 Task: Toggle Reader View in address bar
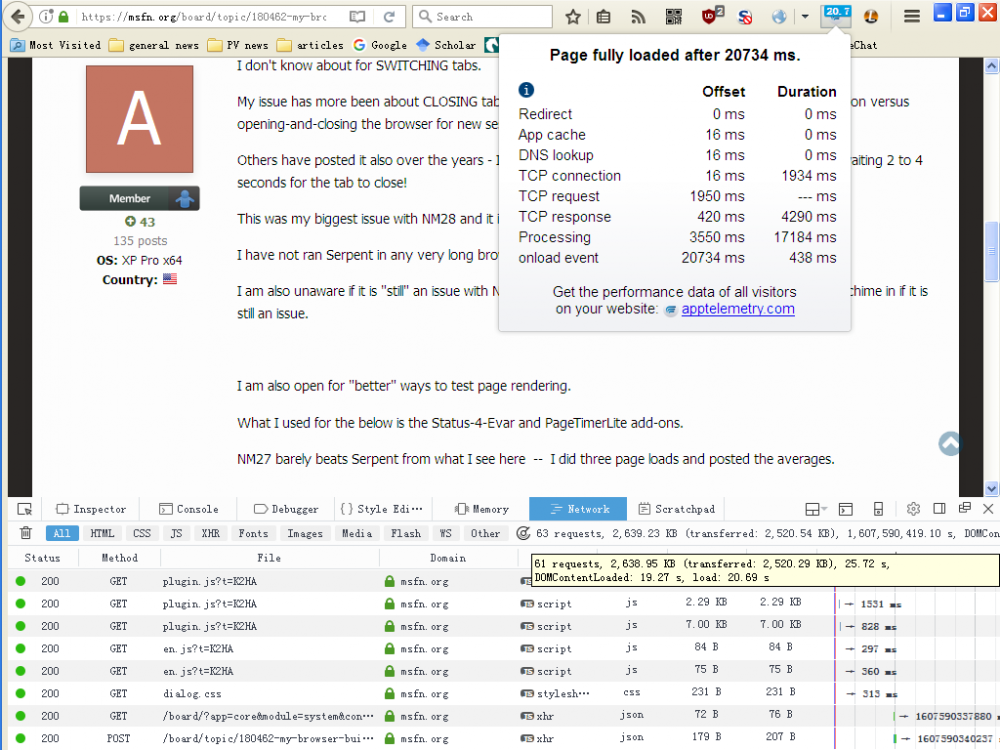click(x=358, y=17)
